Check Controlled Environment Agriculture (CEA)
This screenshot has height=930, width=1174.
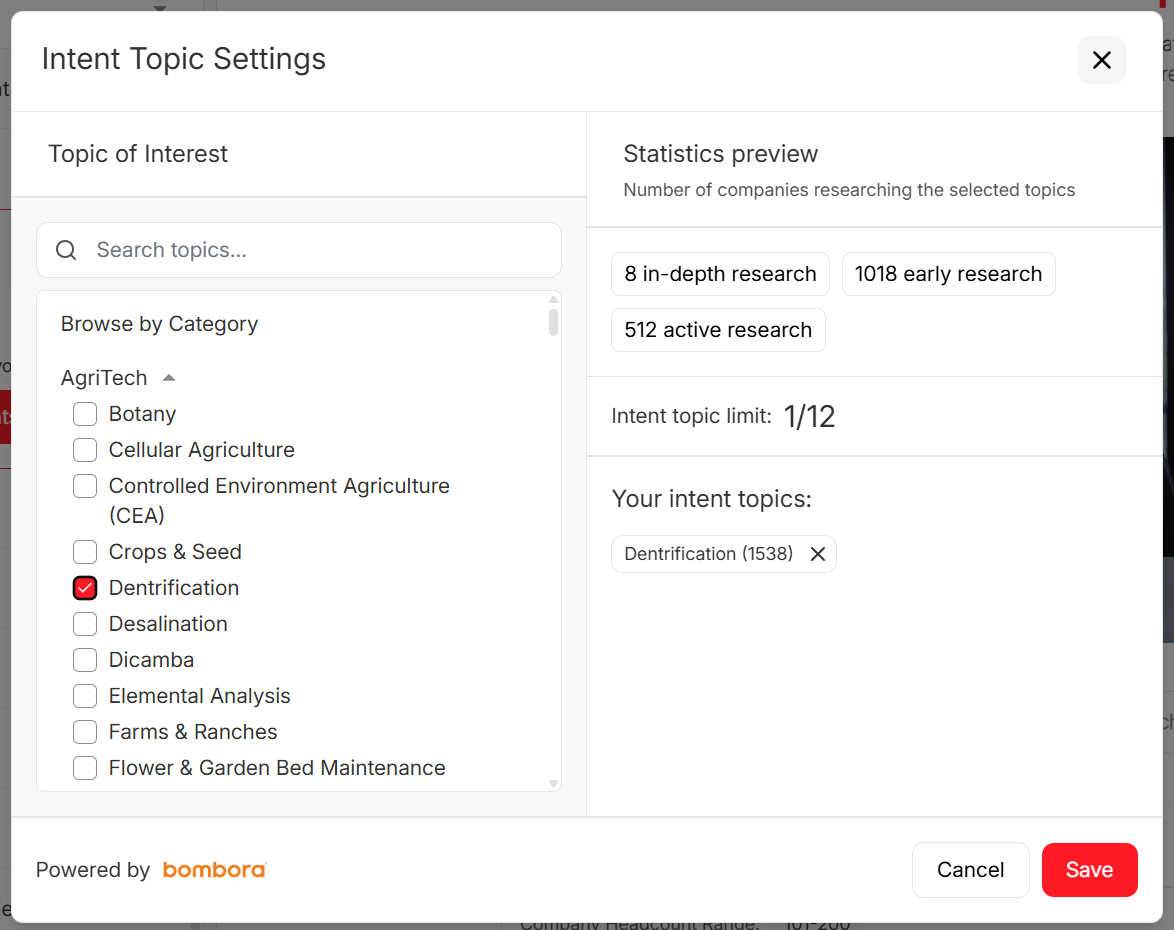click(x=85, y=486)
